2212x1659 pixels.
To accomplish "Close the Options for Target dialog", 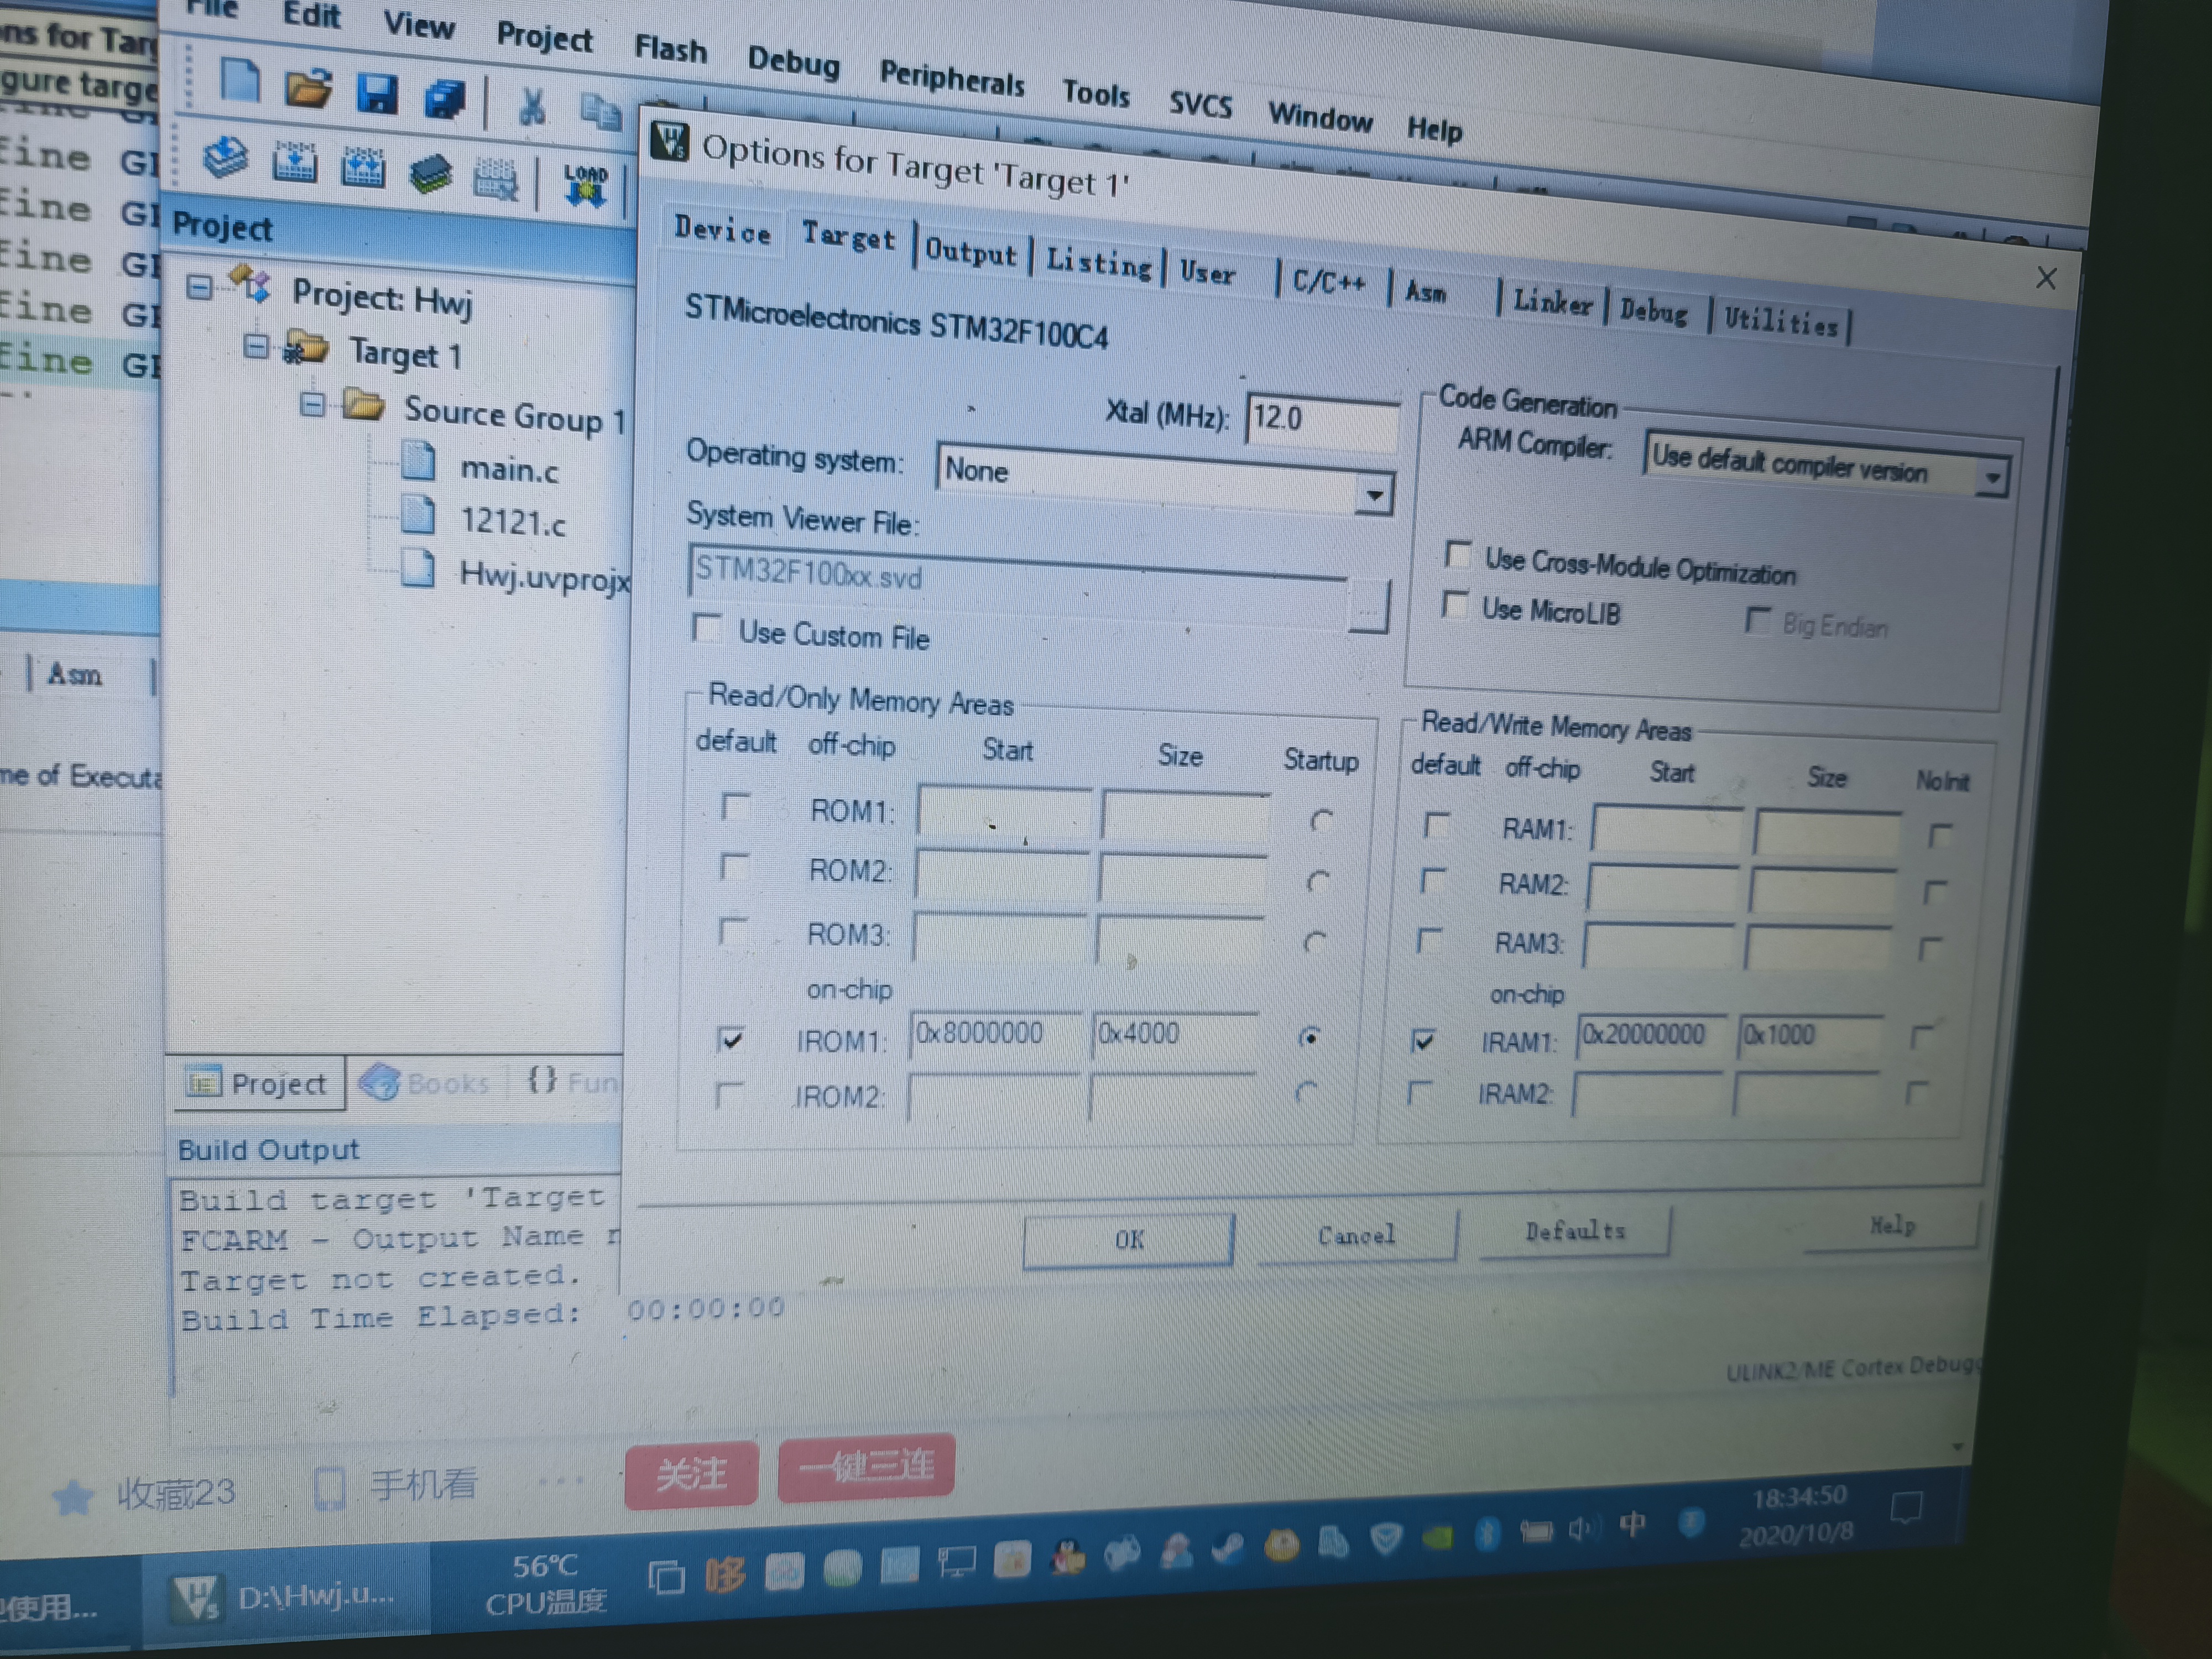I will coord(2046,277).
